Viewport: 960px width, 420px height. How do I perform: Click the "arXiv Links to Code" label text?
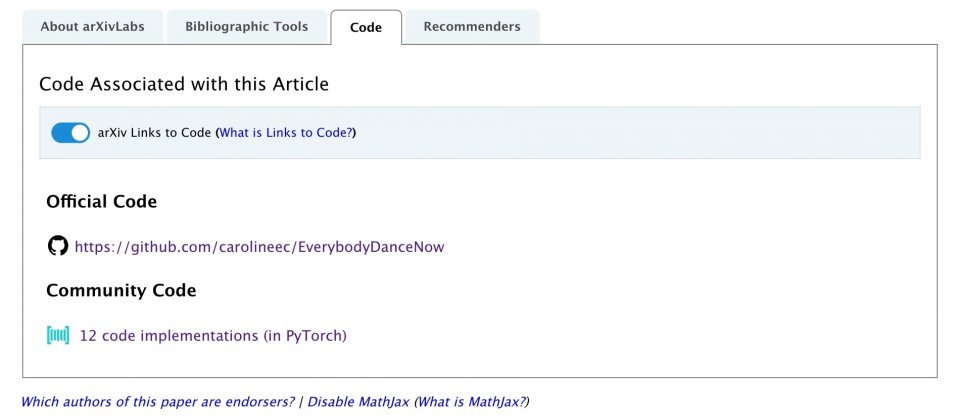point(154,133)
